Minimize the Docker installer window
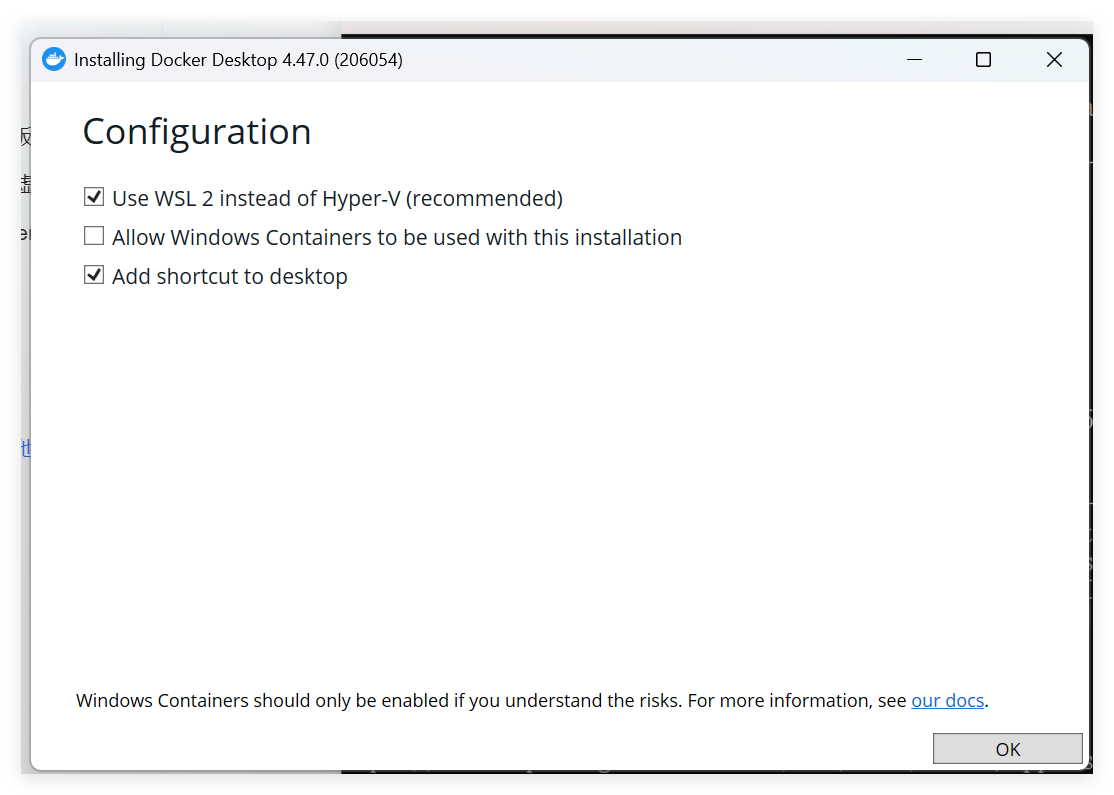This screenshot has width=1114, height=795. 914,60
